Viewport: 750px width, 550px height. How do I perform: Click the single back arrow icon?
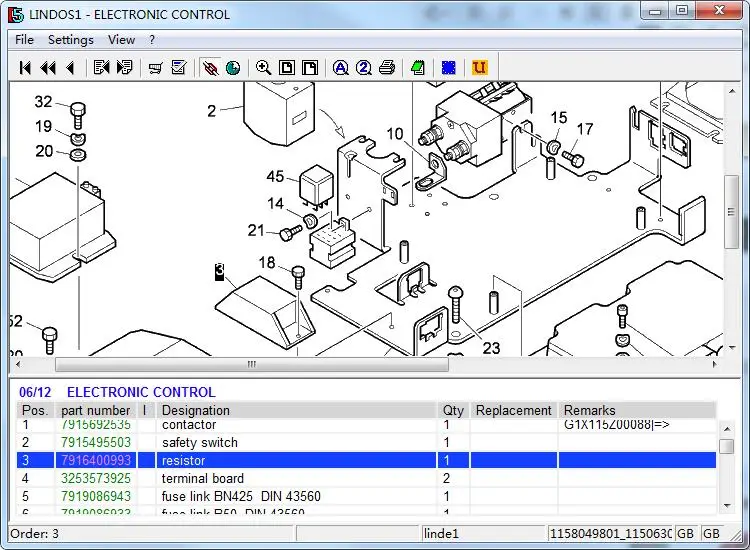pyautogui.click(x=70, y=68)
